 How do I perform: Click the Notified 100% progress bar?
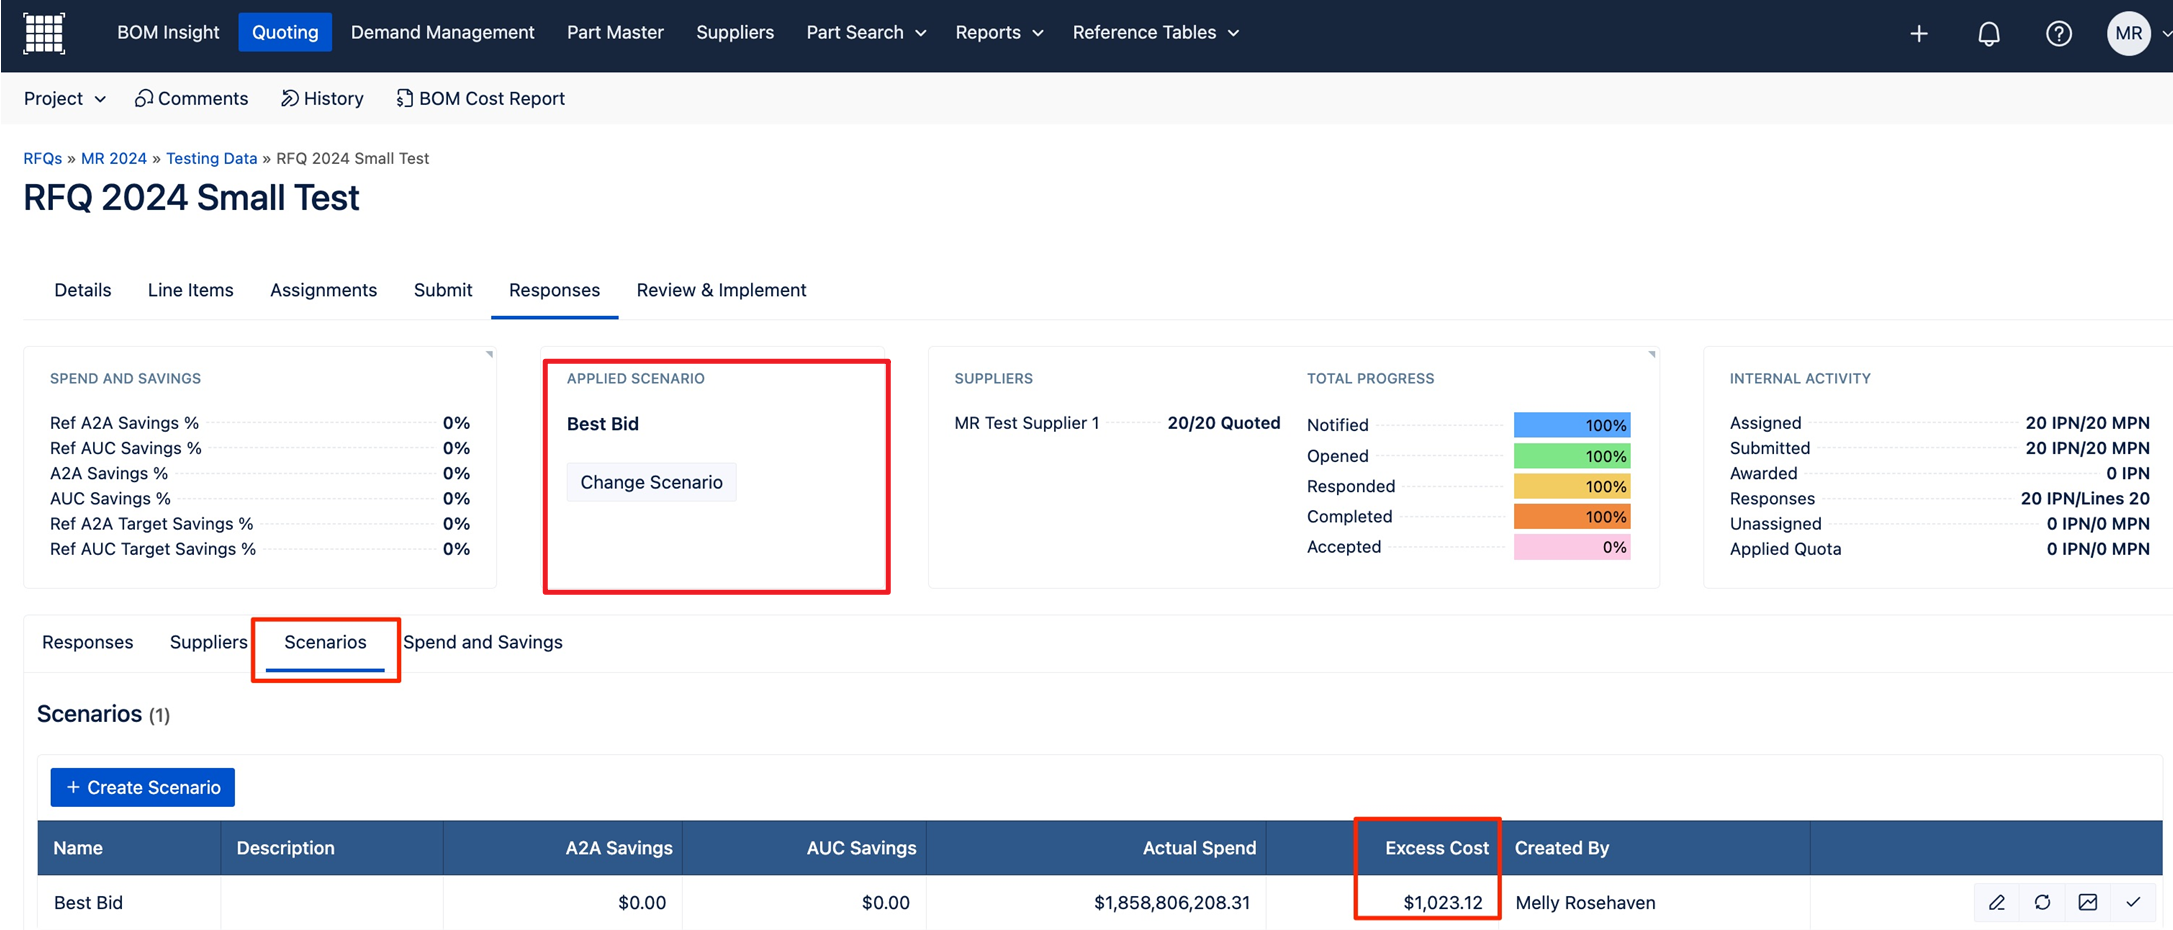coord(1571,425)
